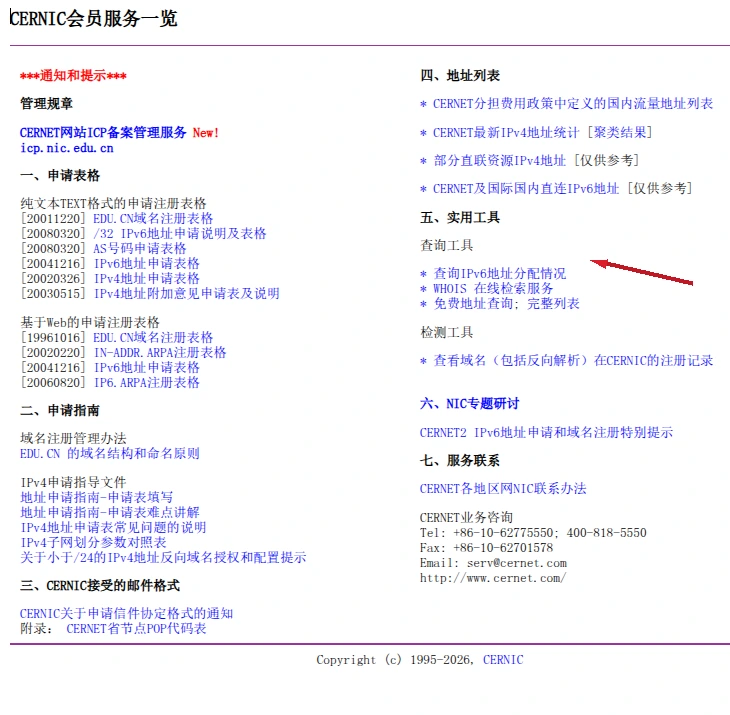The width and height of the screenshot is (730, 715).
Task: Click the 纯文本TEXT格式的申请注册表格 text
Action: (113, 203)
